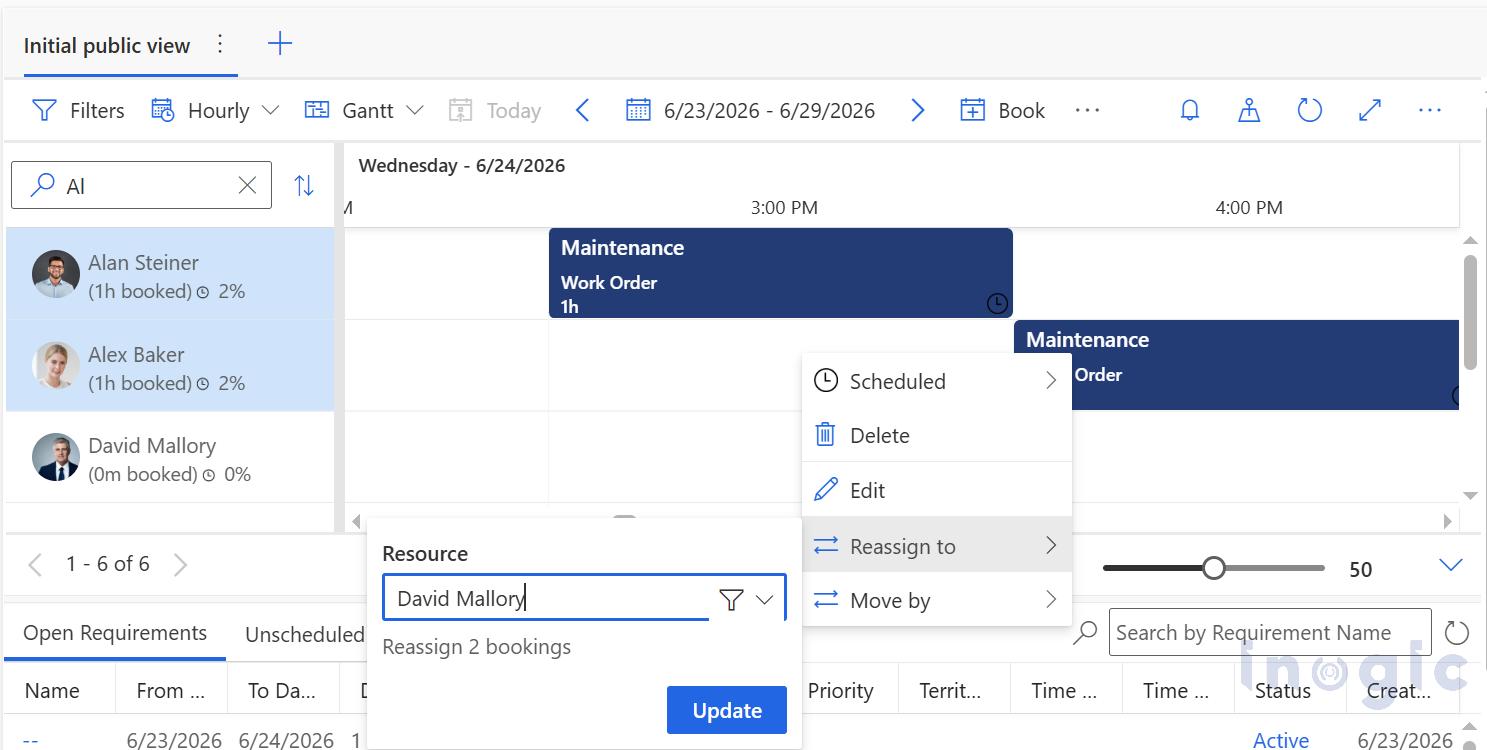Open the Resource field filter icon
This screenshot has width=1487, height=750.
click(731, 599)
